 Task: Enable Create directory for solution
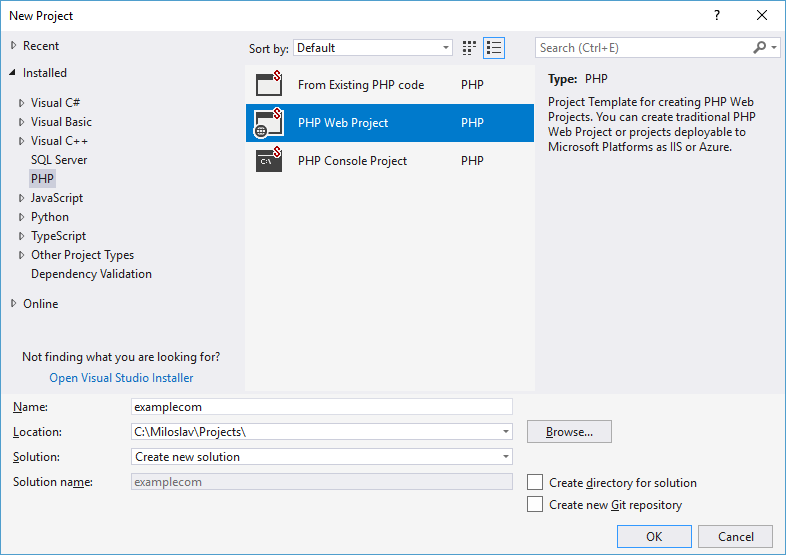(535, 482)
